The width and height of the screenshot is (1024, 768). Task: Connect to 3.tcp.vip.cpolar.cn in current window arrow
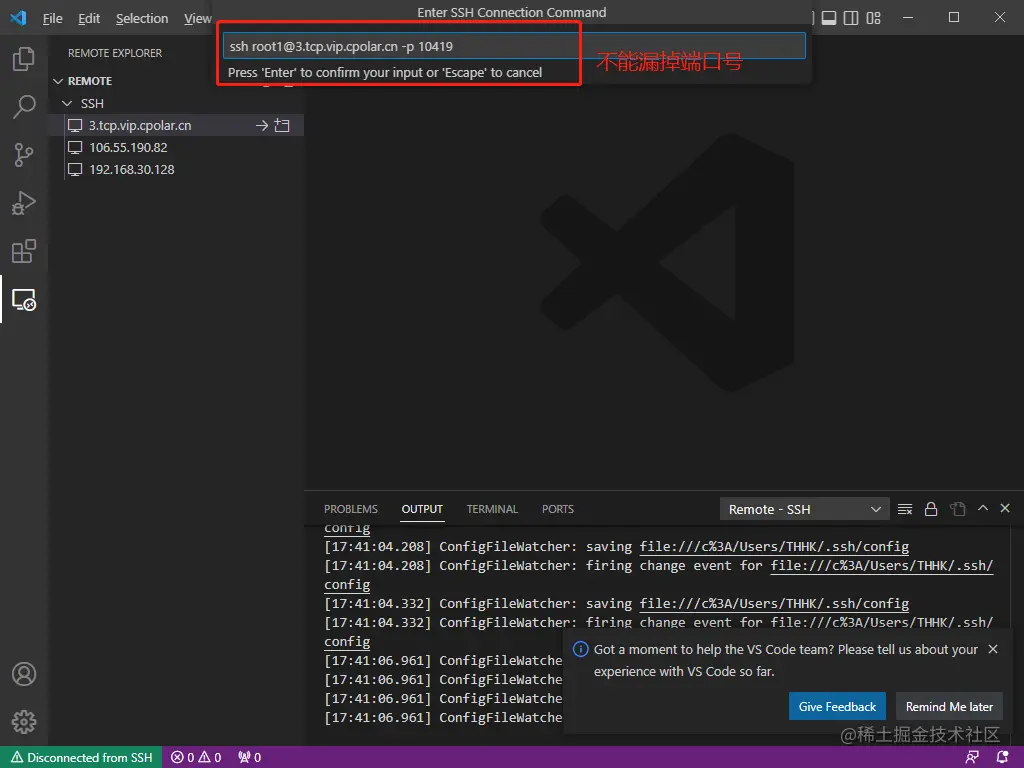pos(262,125)
